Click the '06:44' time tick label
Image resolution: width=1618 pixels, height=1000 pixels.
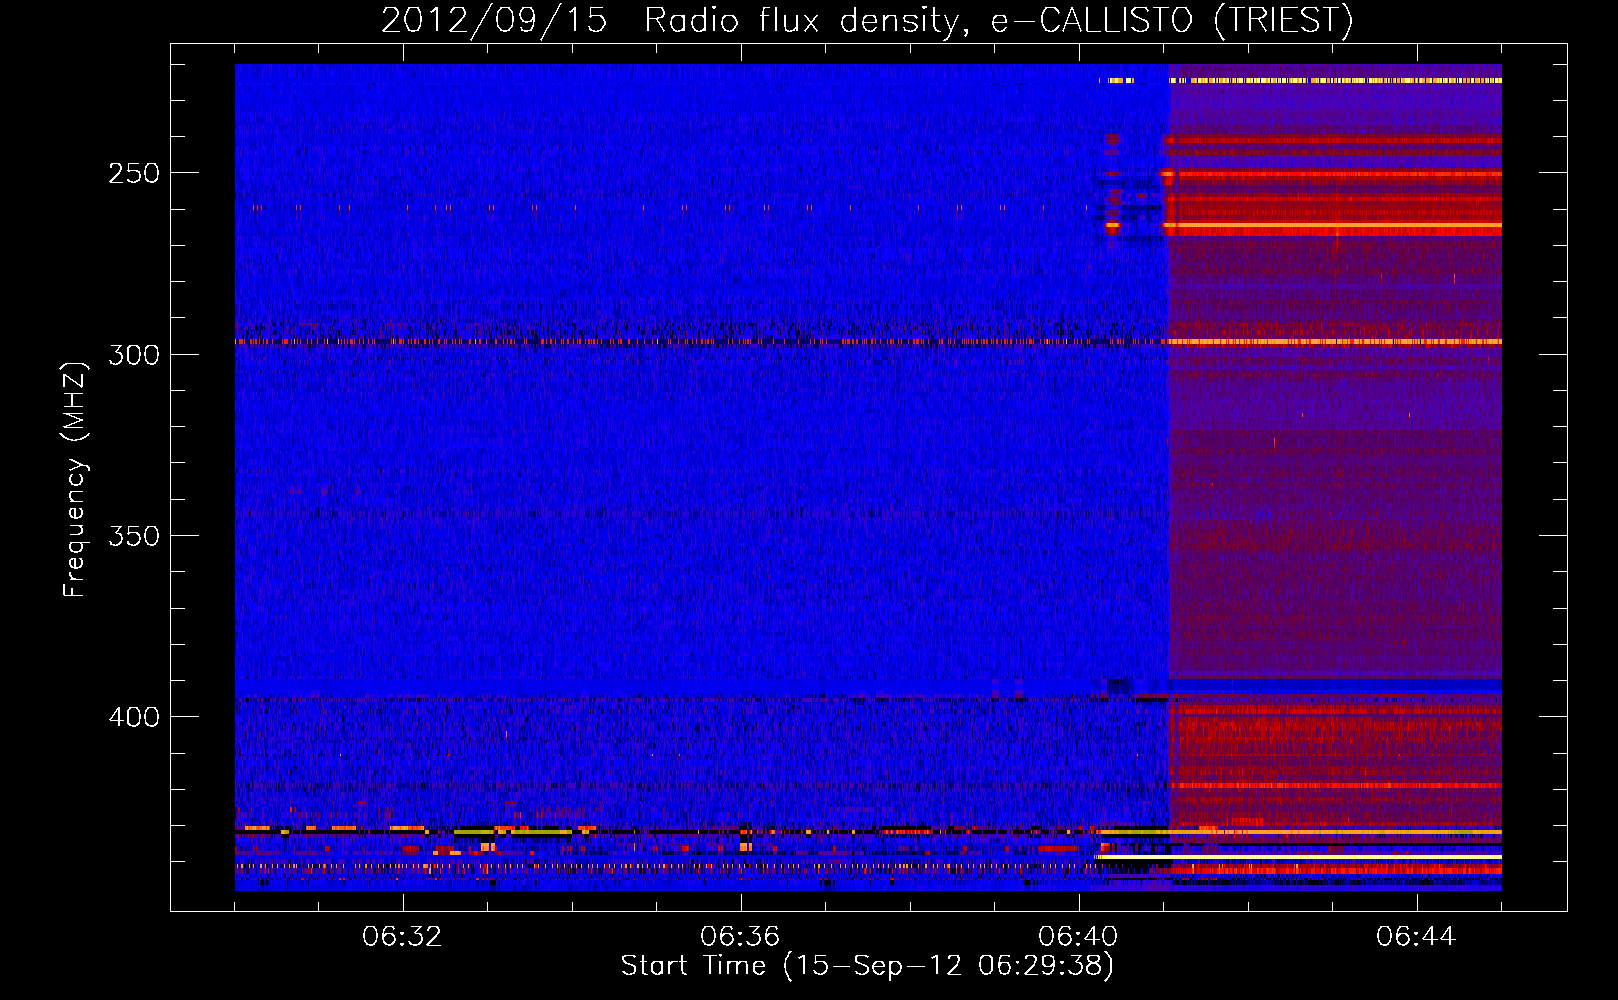click(x=1417, y=937)
